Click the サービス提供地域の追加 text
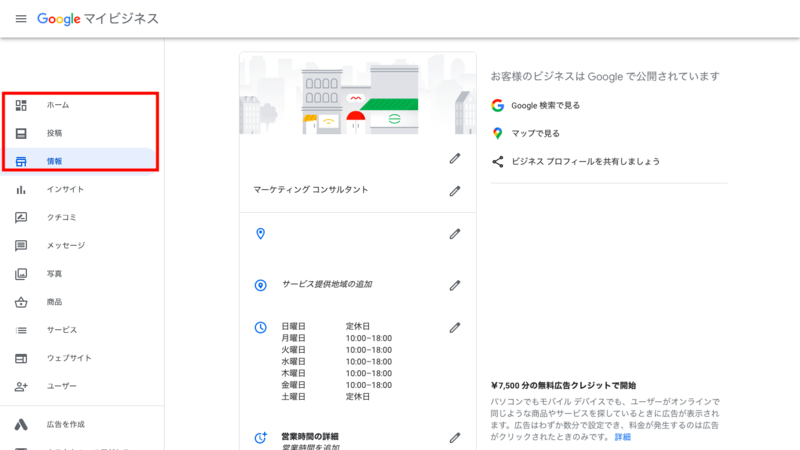The width and height of the screenshot is (800, 450). point(327,284)
